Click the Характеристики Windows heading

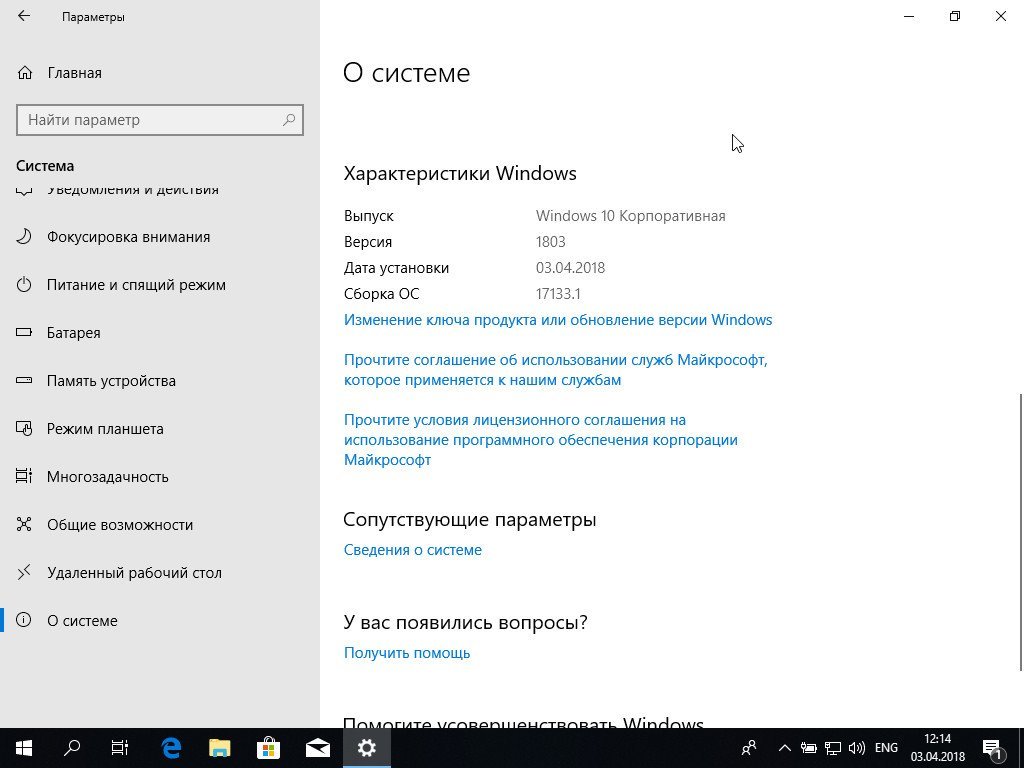(x=460, y=174)
